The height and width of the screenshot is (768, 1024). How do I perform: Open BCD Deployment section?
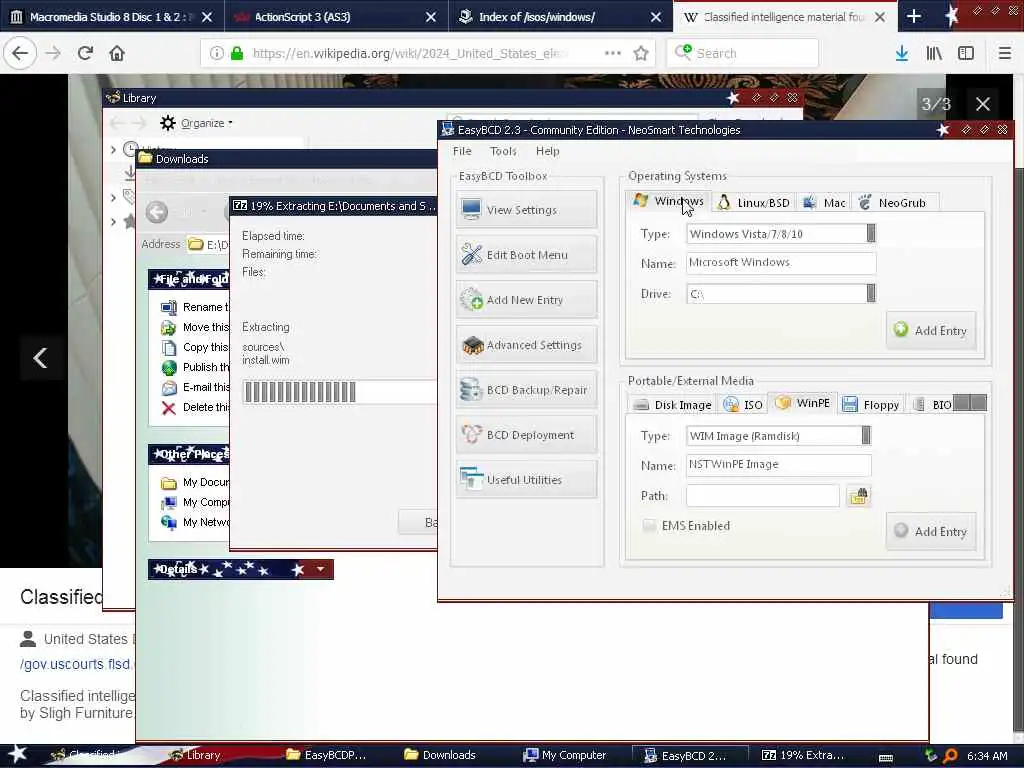pyautogui.click(x=526, y=435)
